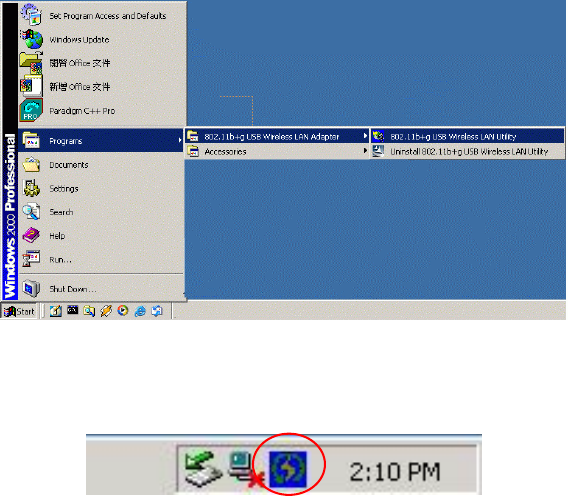The width and height of the screenshot is (568, 496).
Task: Click the first Quick Launch pencil icon
Action: [x=55, y=311]
